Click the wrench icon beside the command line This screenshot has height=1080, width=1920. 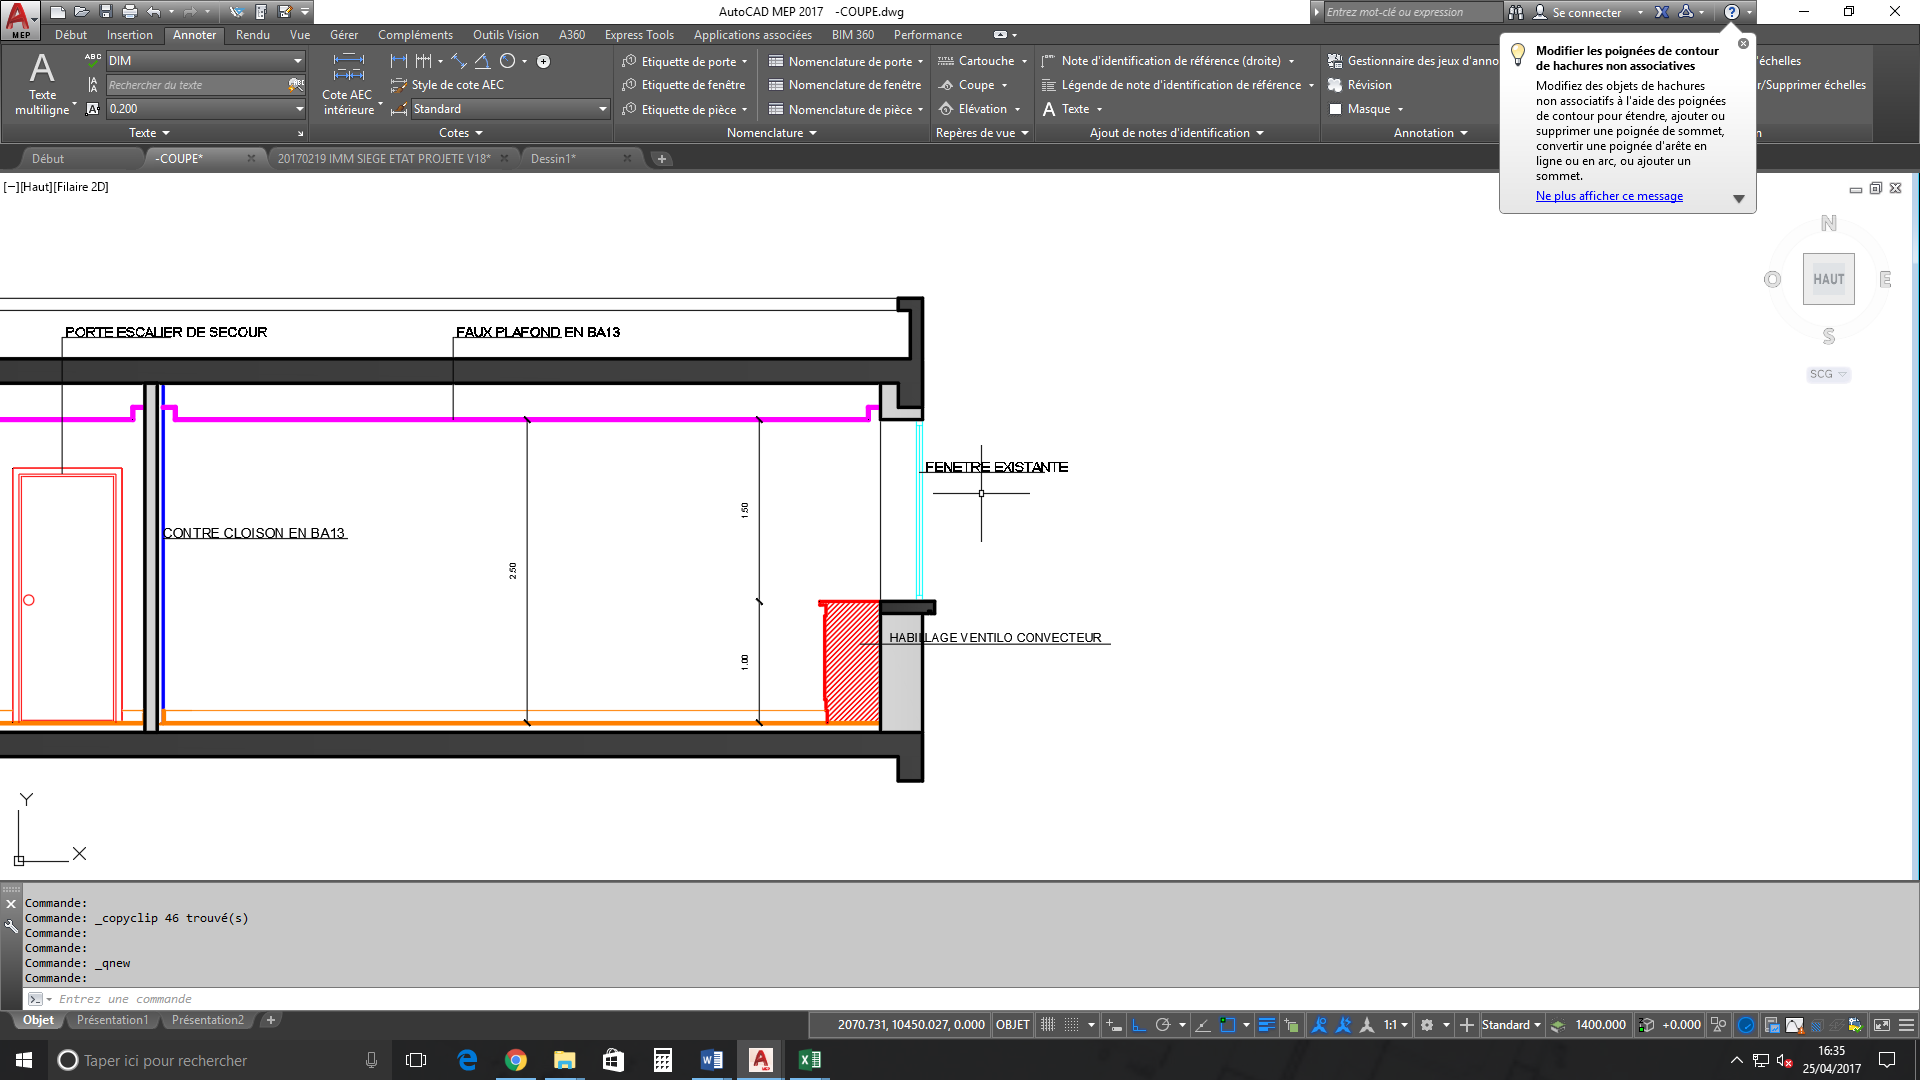(11, 927)
